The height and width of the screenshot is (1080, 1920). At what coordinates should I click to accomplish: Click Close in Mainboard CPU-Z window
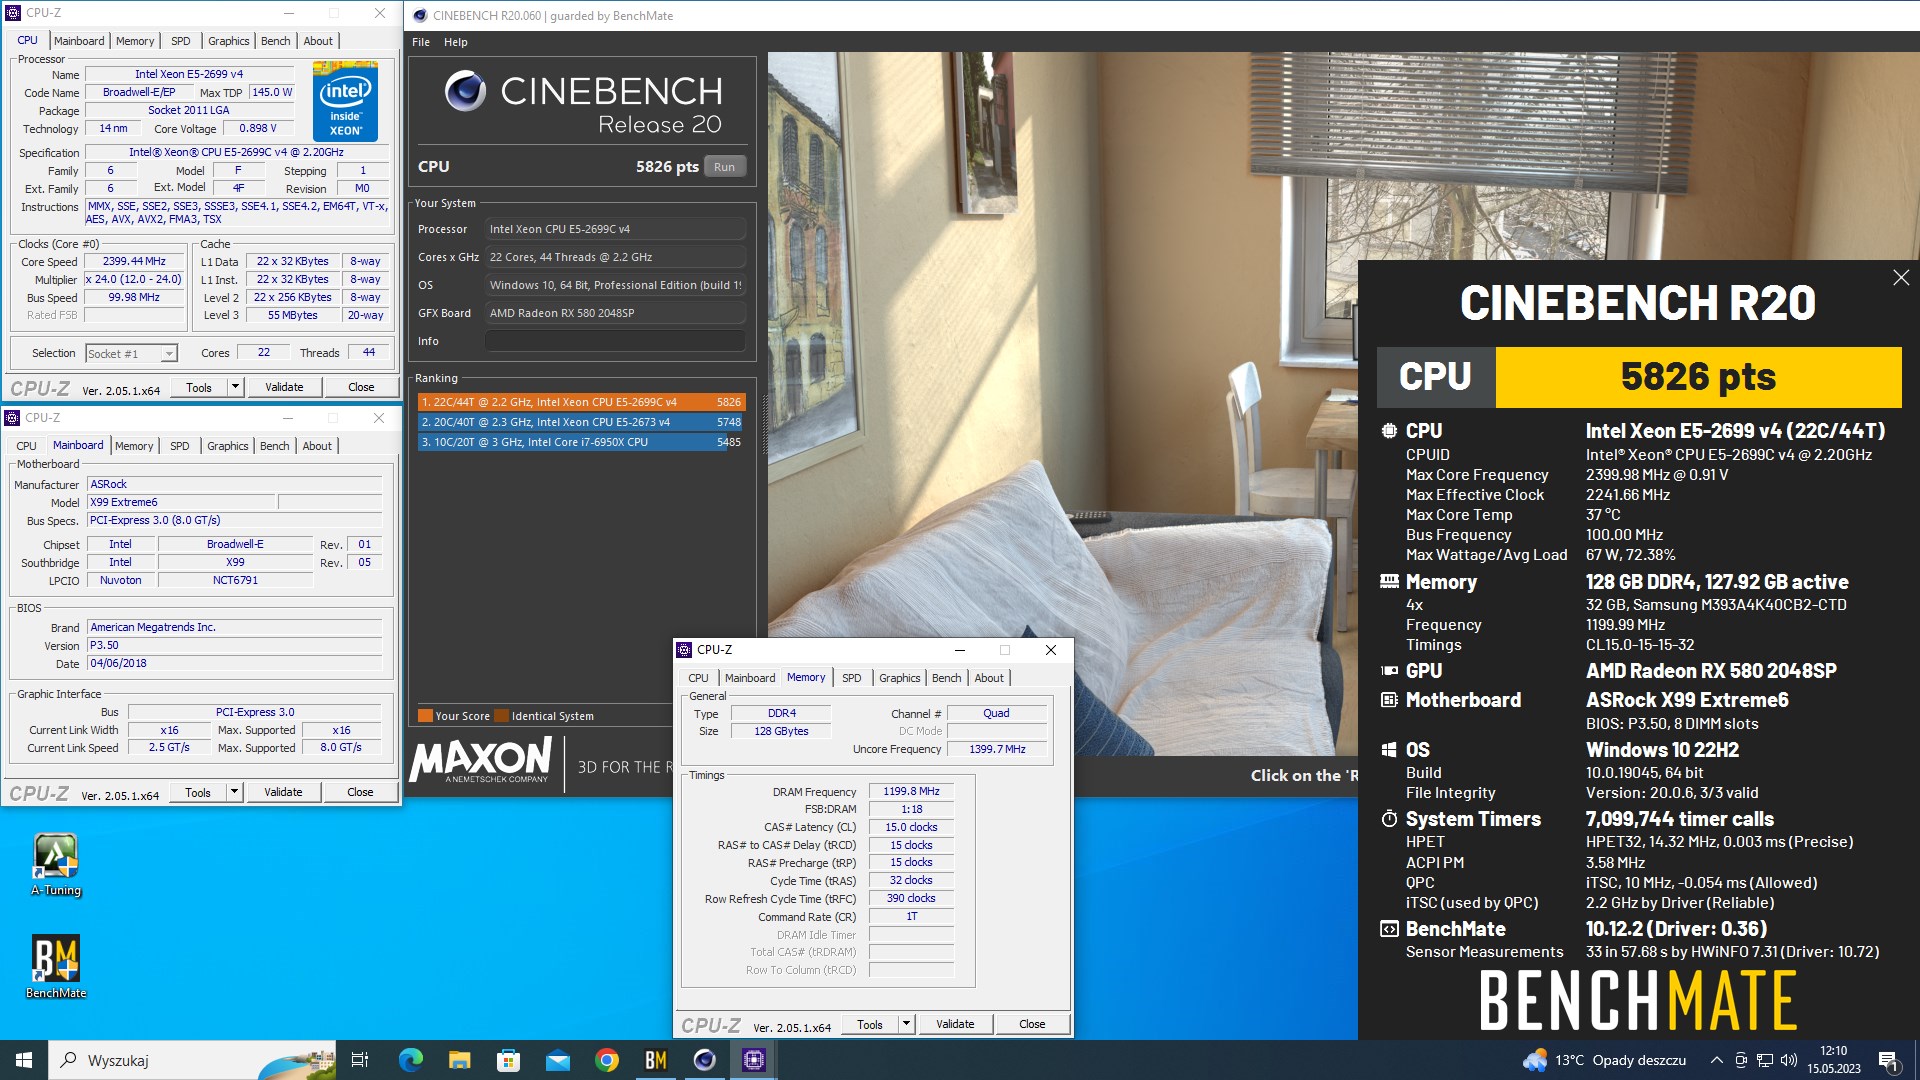tap(360, 792)
